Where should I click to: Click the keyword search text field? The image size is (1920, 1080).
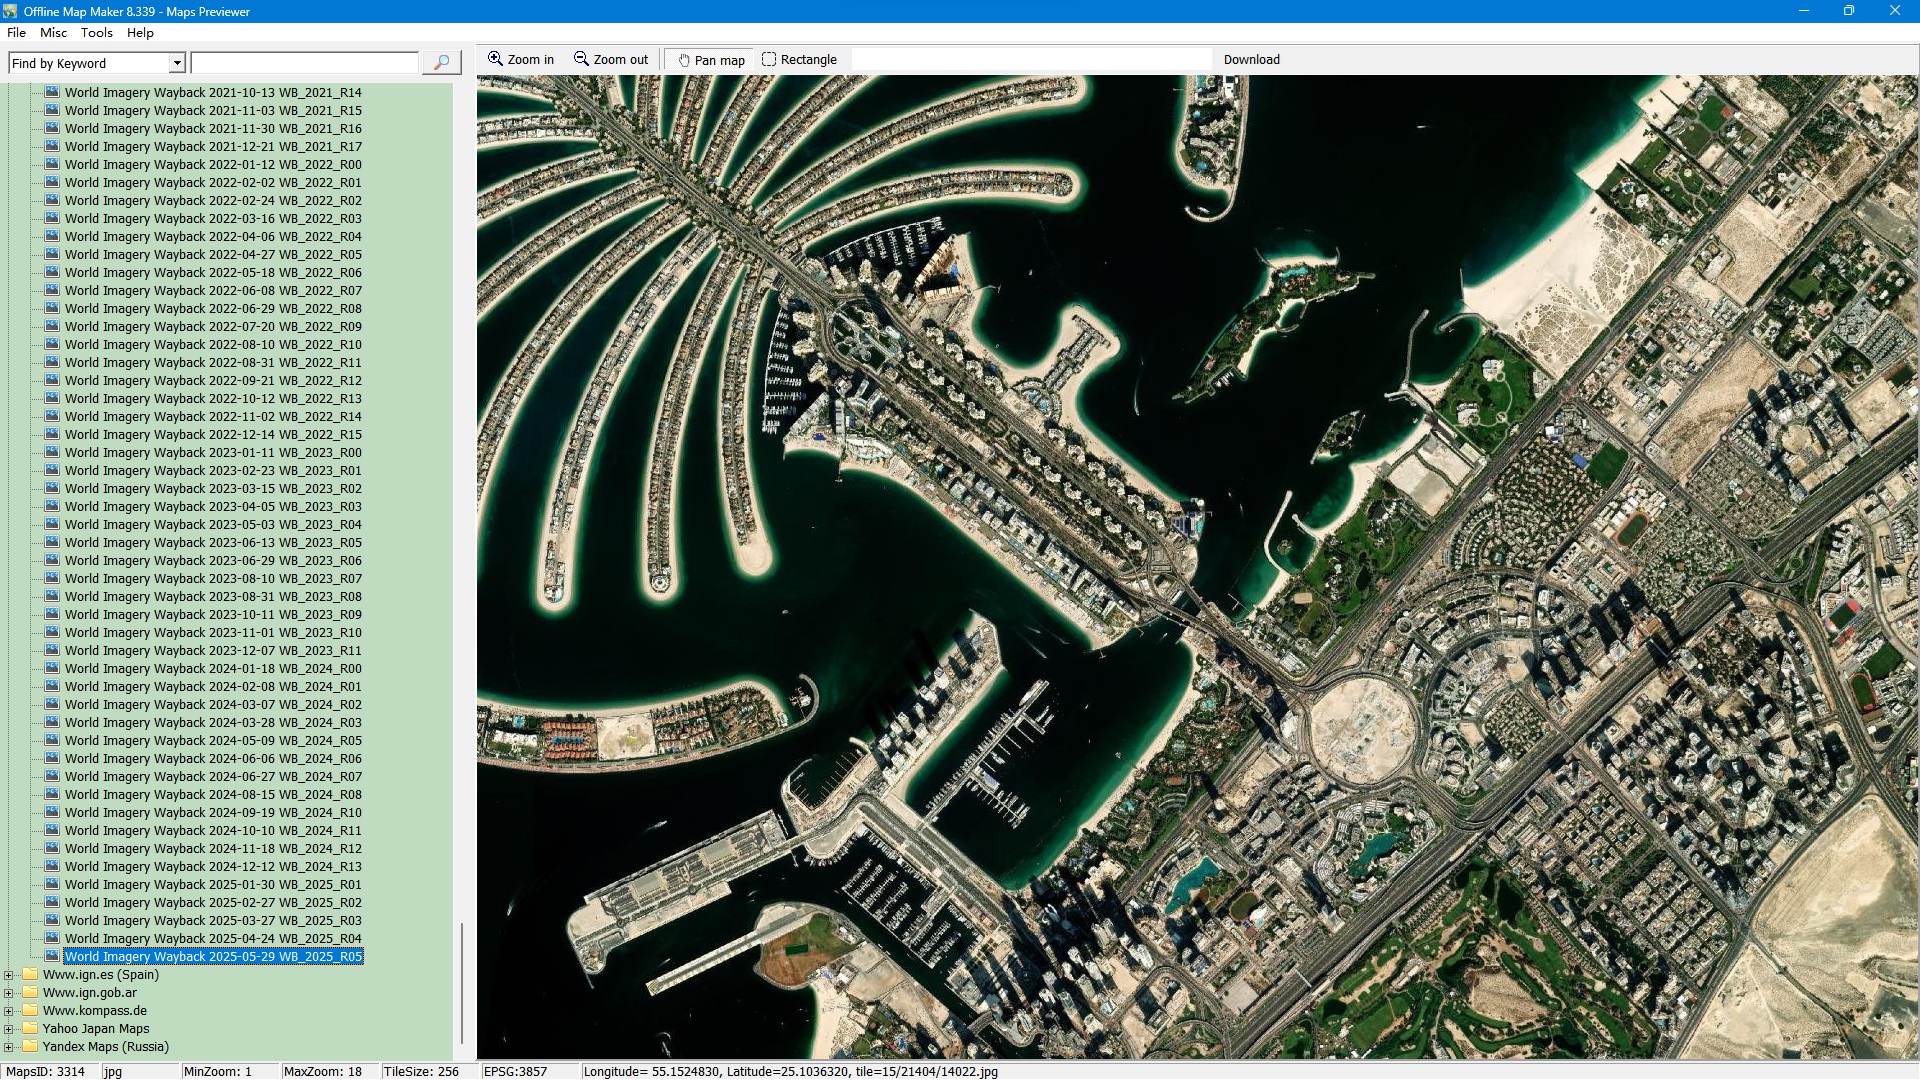click(x=304, y=63)
